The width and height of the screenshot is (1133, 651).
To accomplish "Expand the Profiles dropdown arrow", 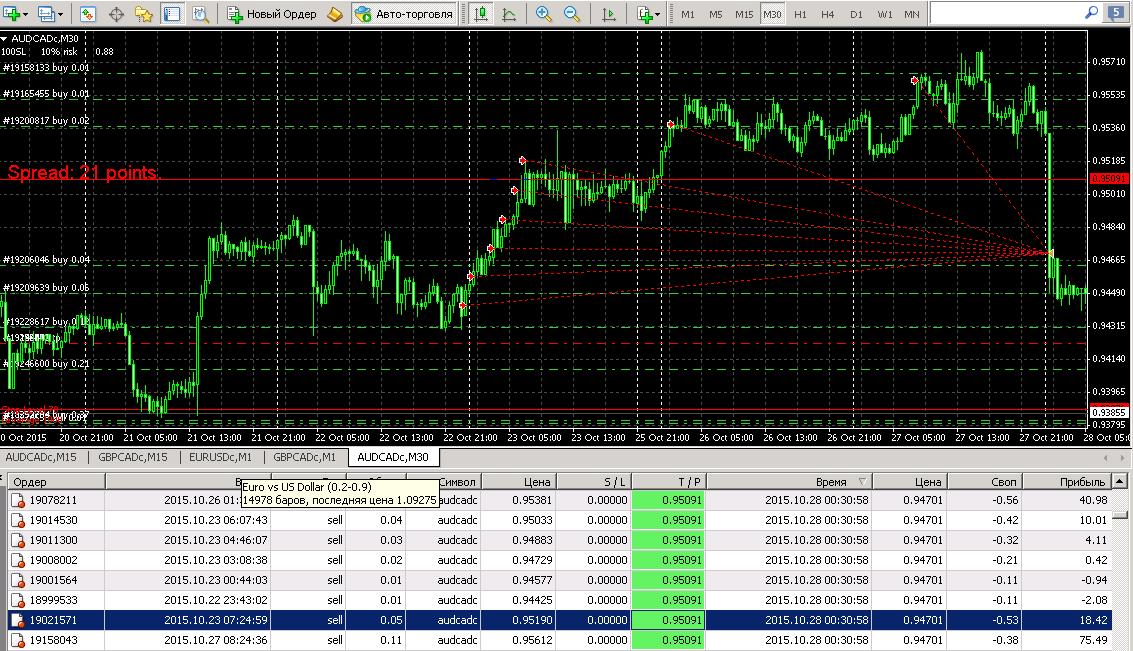I will pos(60,14).
